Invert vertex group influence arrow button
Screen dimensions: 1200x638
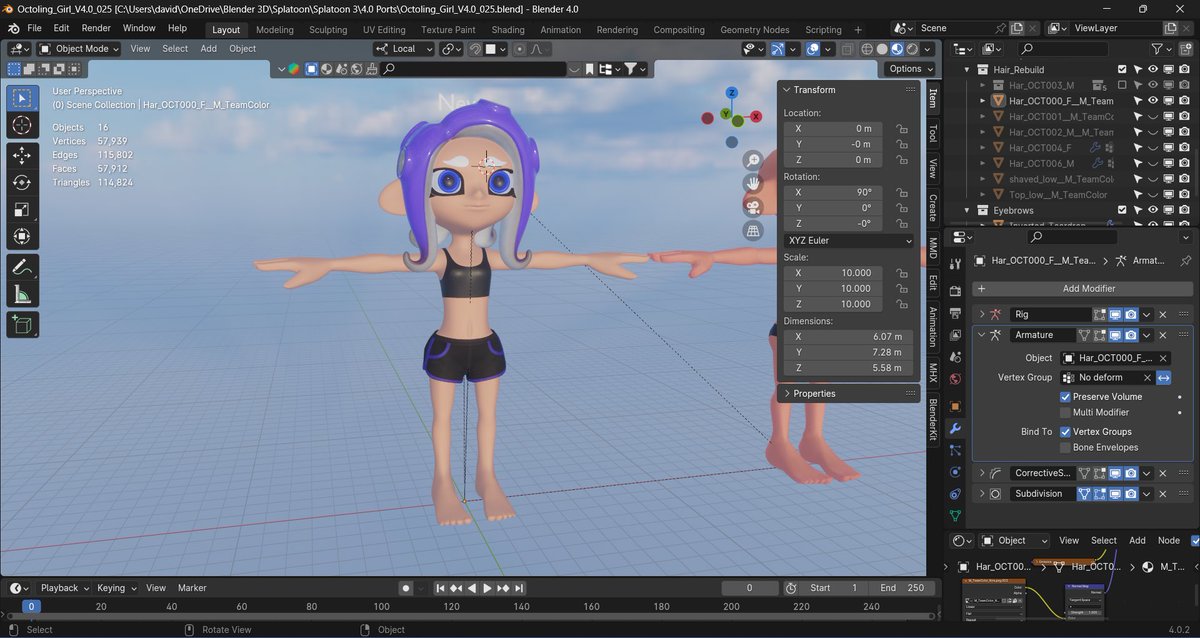click(x=1164, y=378)
